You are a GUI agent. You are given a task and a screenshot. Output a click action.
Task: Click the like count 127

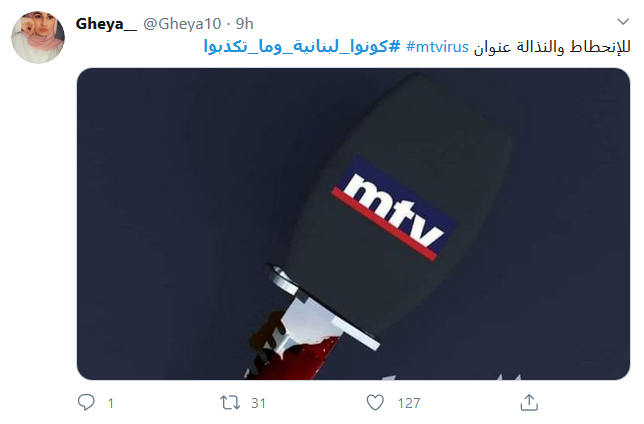coord(409,403)
